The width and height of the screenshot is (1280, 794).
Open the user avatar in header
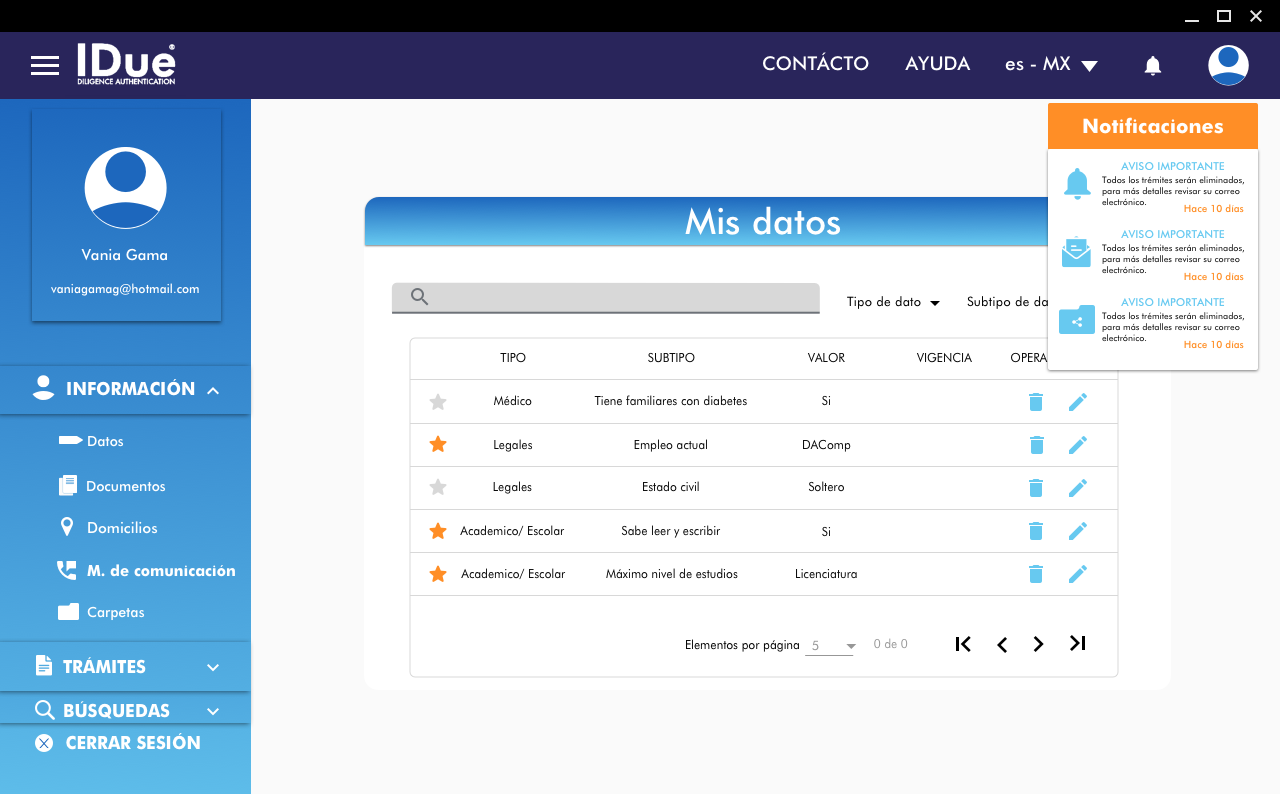coord(1227,65)
